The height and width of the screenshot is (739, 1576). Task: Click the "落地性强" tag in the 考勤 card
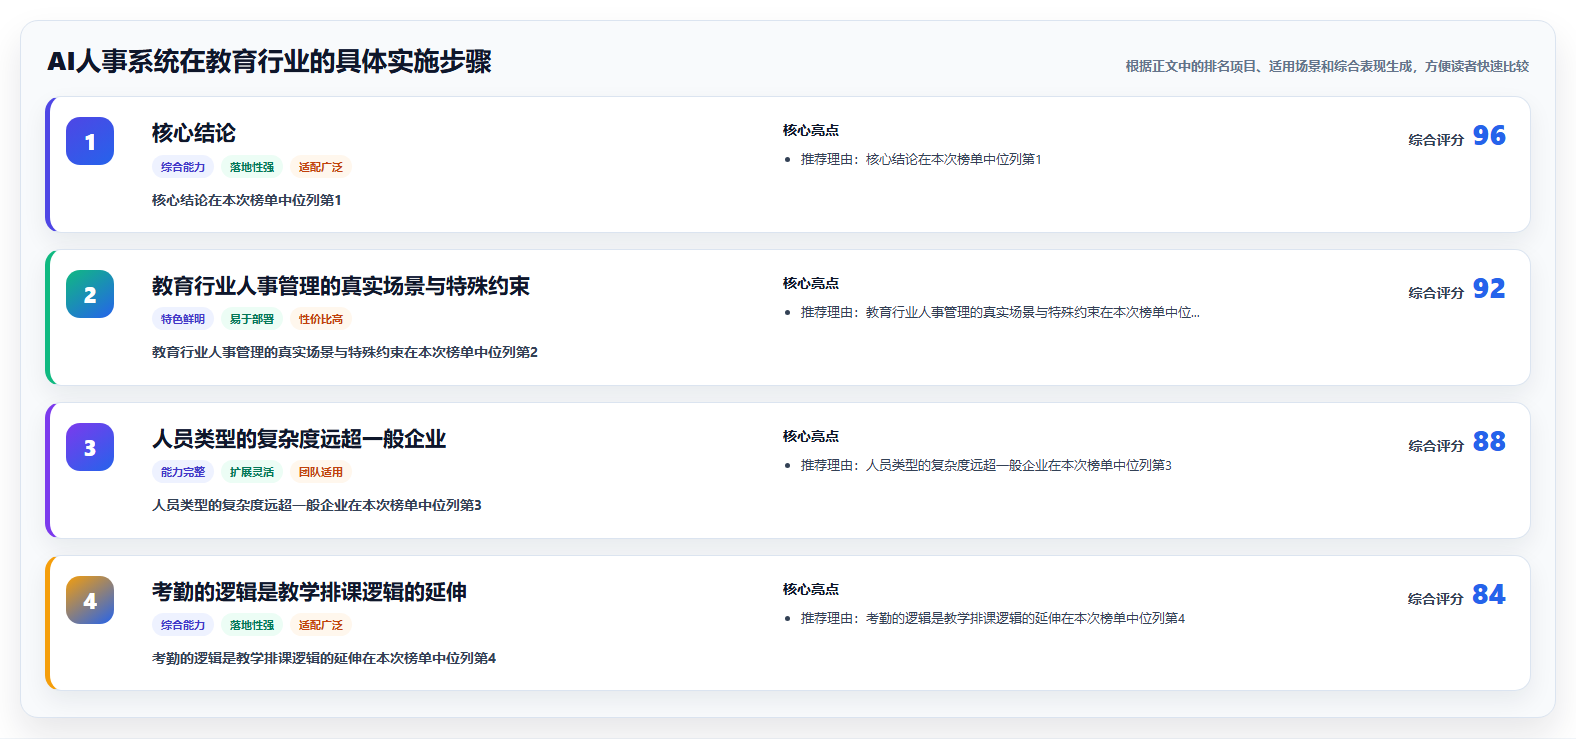[x=252, y=625]
